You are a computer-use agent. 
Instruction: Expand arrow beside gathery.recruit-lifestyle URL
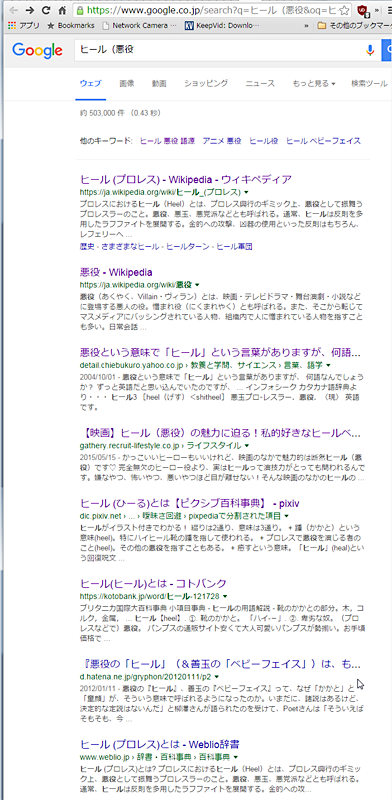point(248,447)
